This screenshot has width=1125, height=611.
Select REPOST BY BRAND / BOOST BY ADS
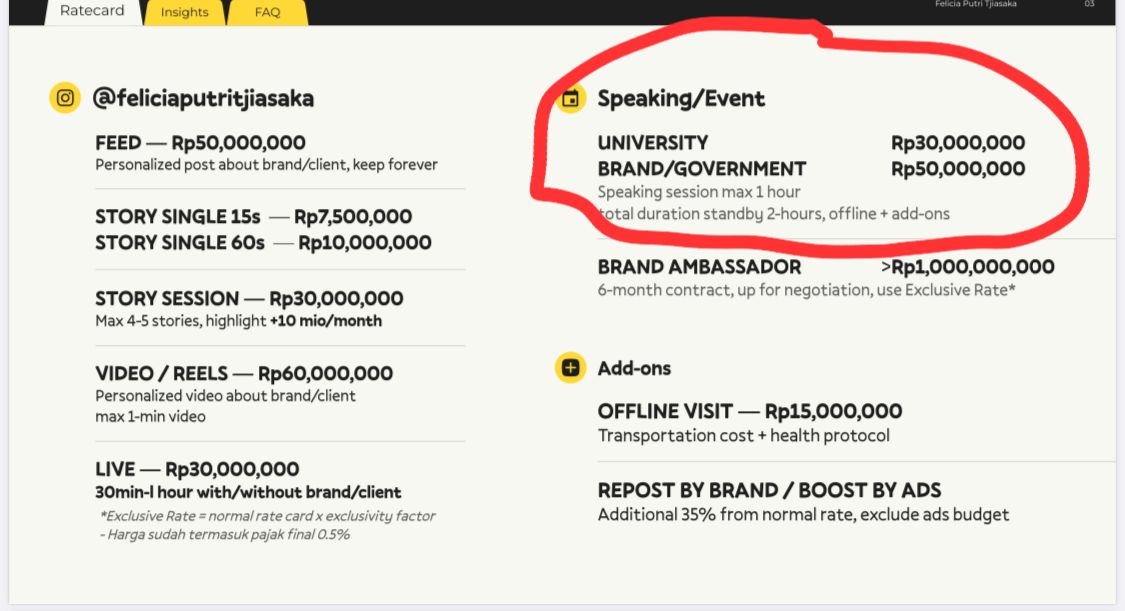pos(769,490)
